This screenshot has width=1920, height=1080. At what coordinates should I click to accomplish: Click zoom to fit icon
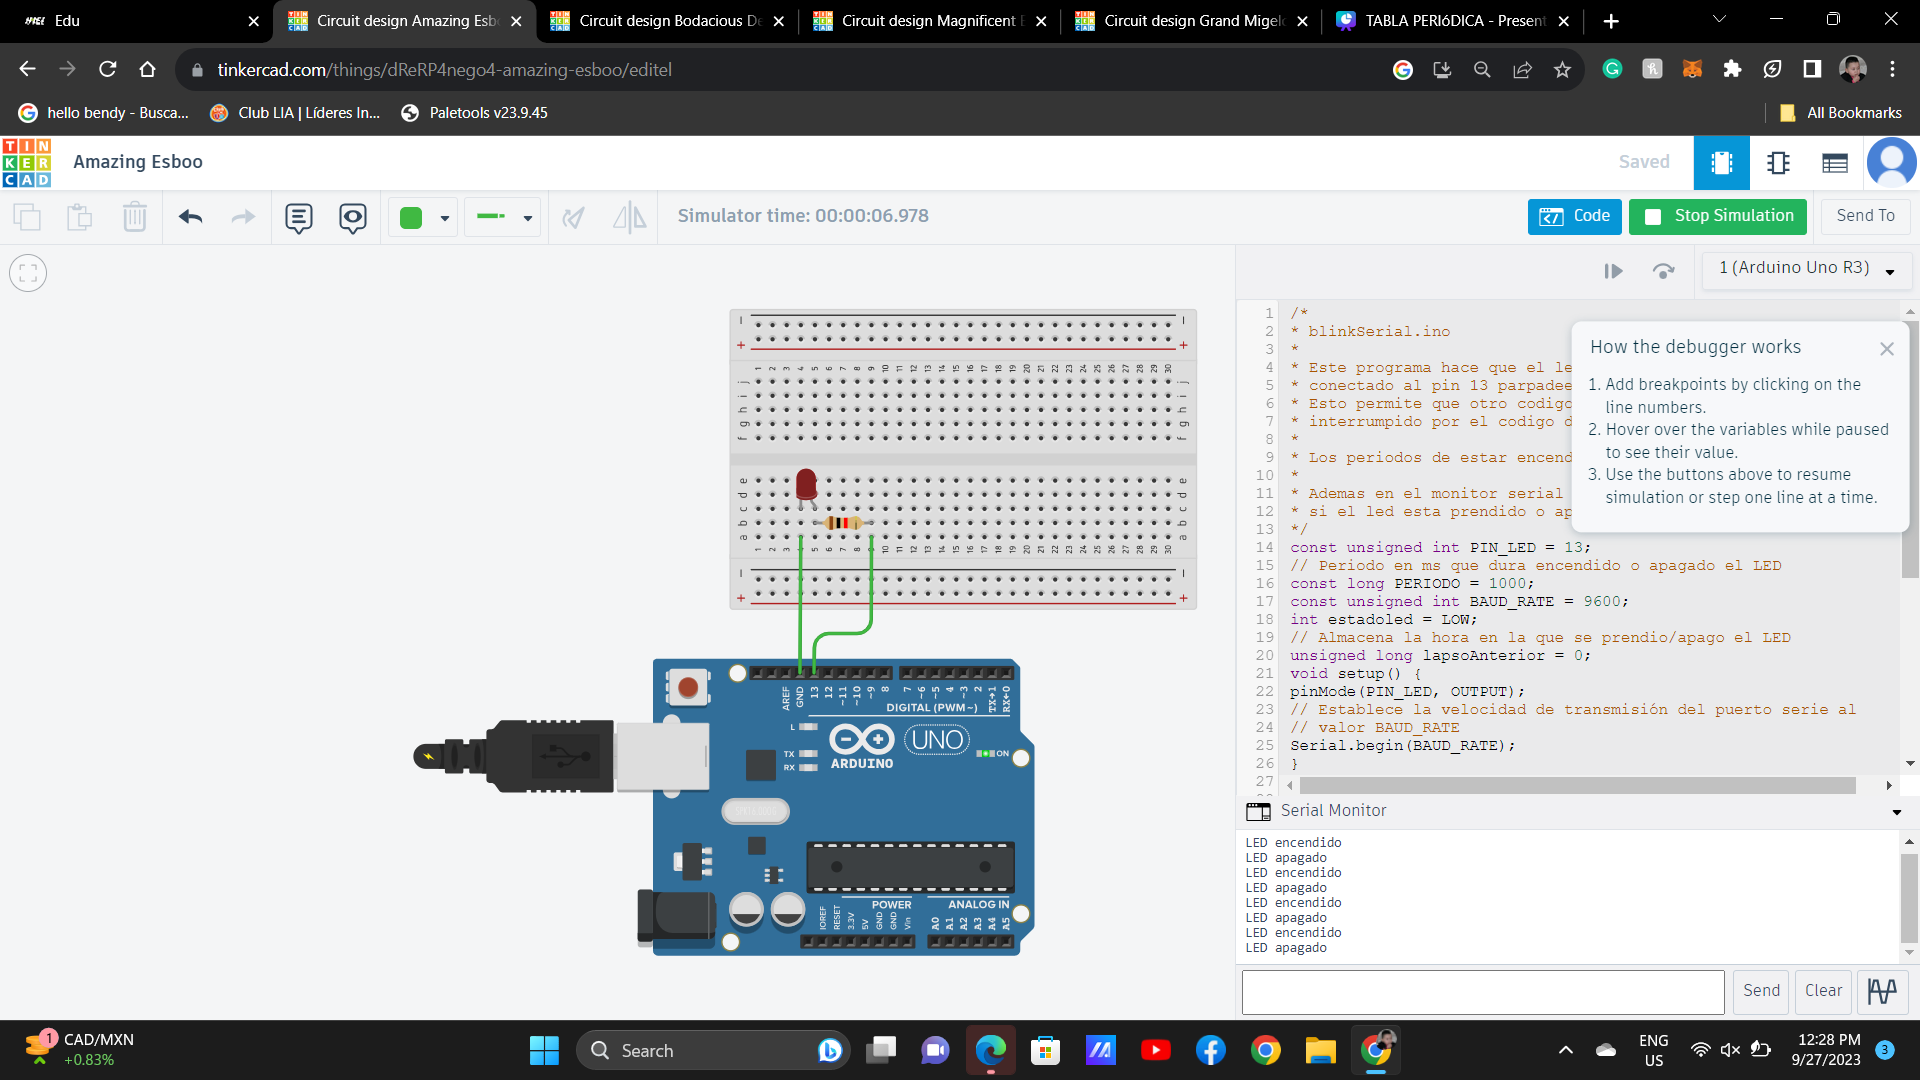pos(28,272)
